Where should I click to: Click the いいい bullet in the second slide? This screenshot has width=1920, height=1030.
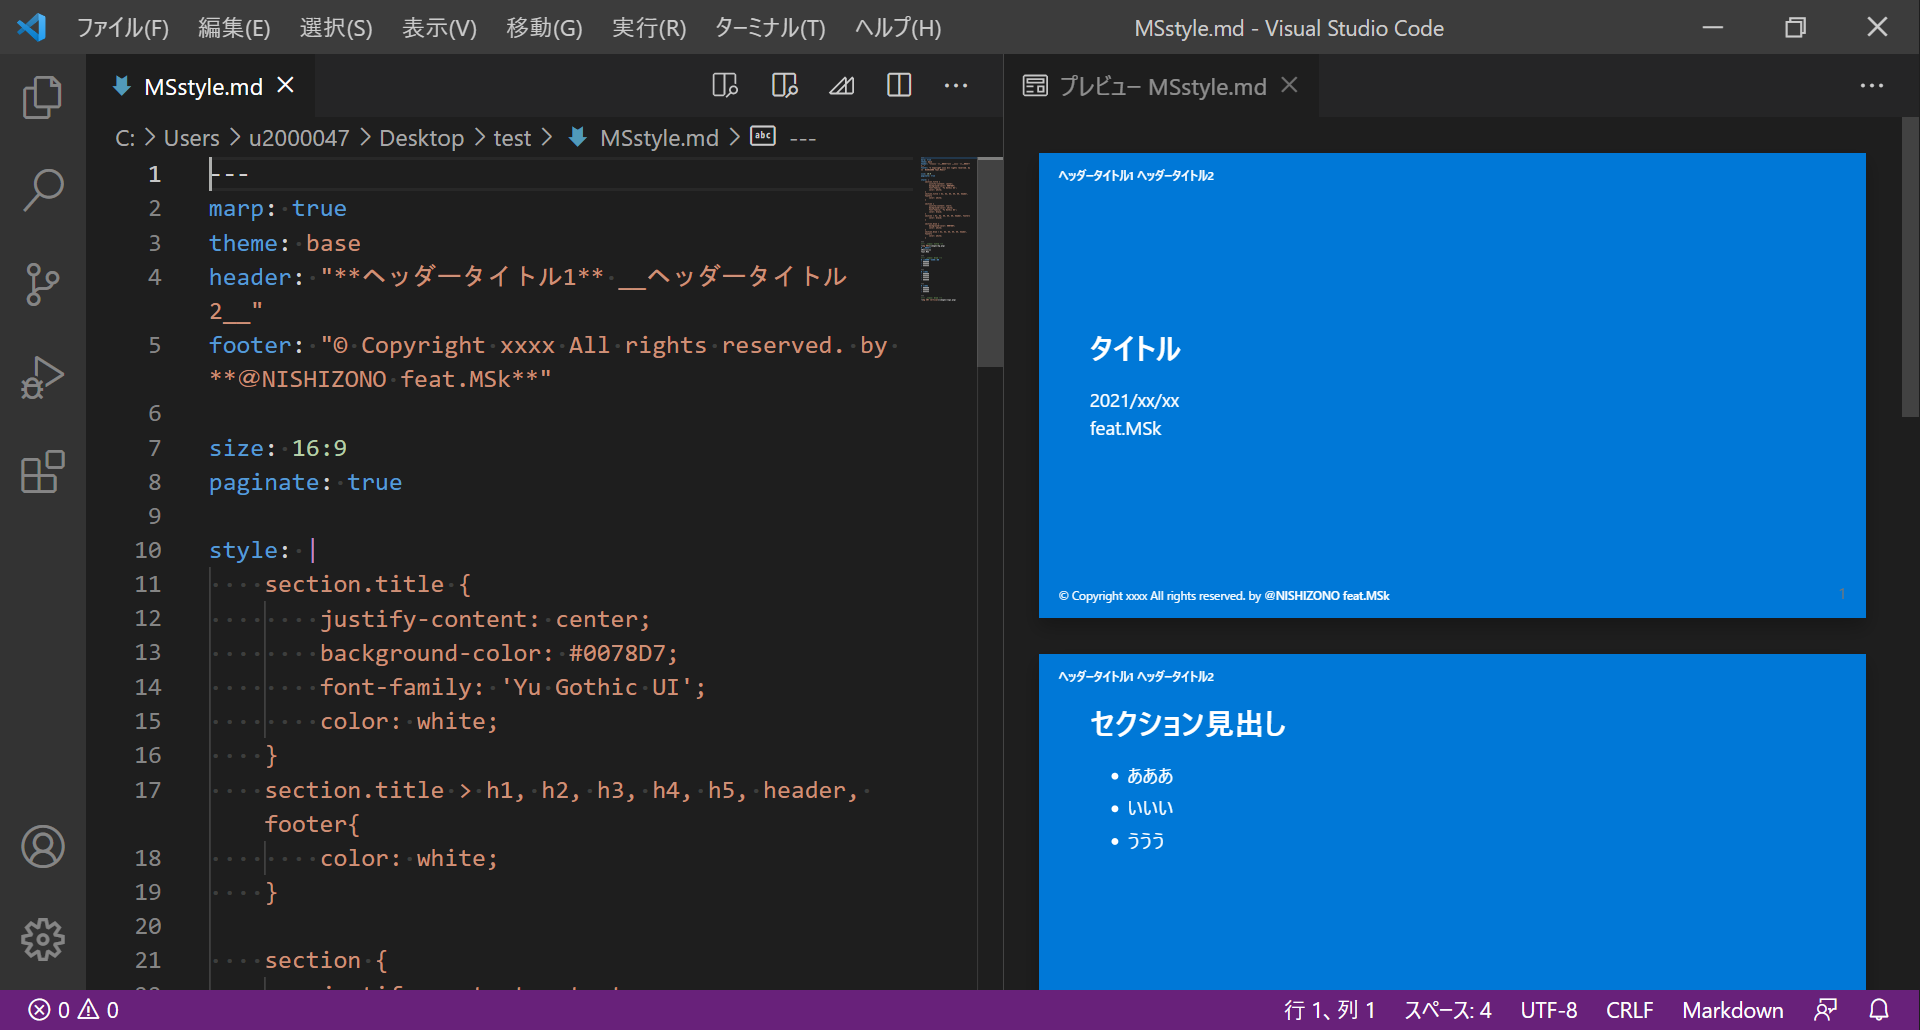pos(1150,808)
